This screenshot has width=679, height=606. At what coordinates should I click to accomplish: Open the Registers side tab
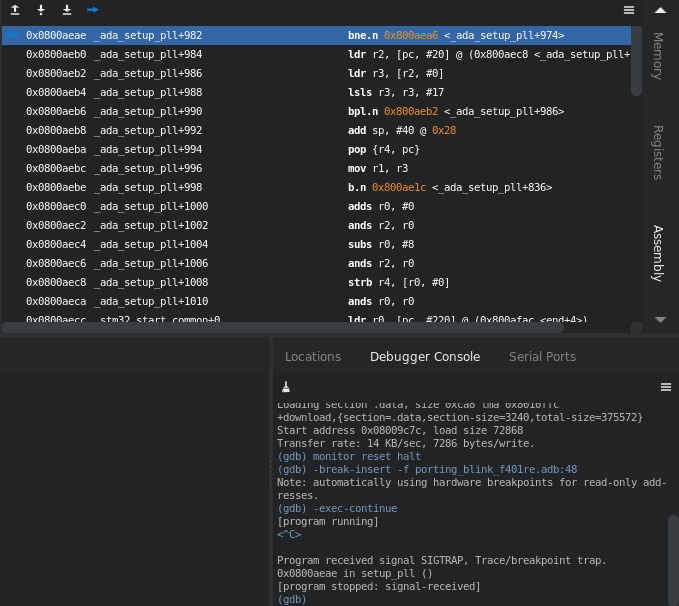(658, 152)
